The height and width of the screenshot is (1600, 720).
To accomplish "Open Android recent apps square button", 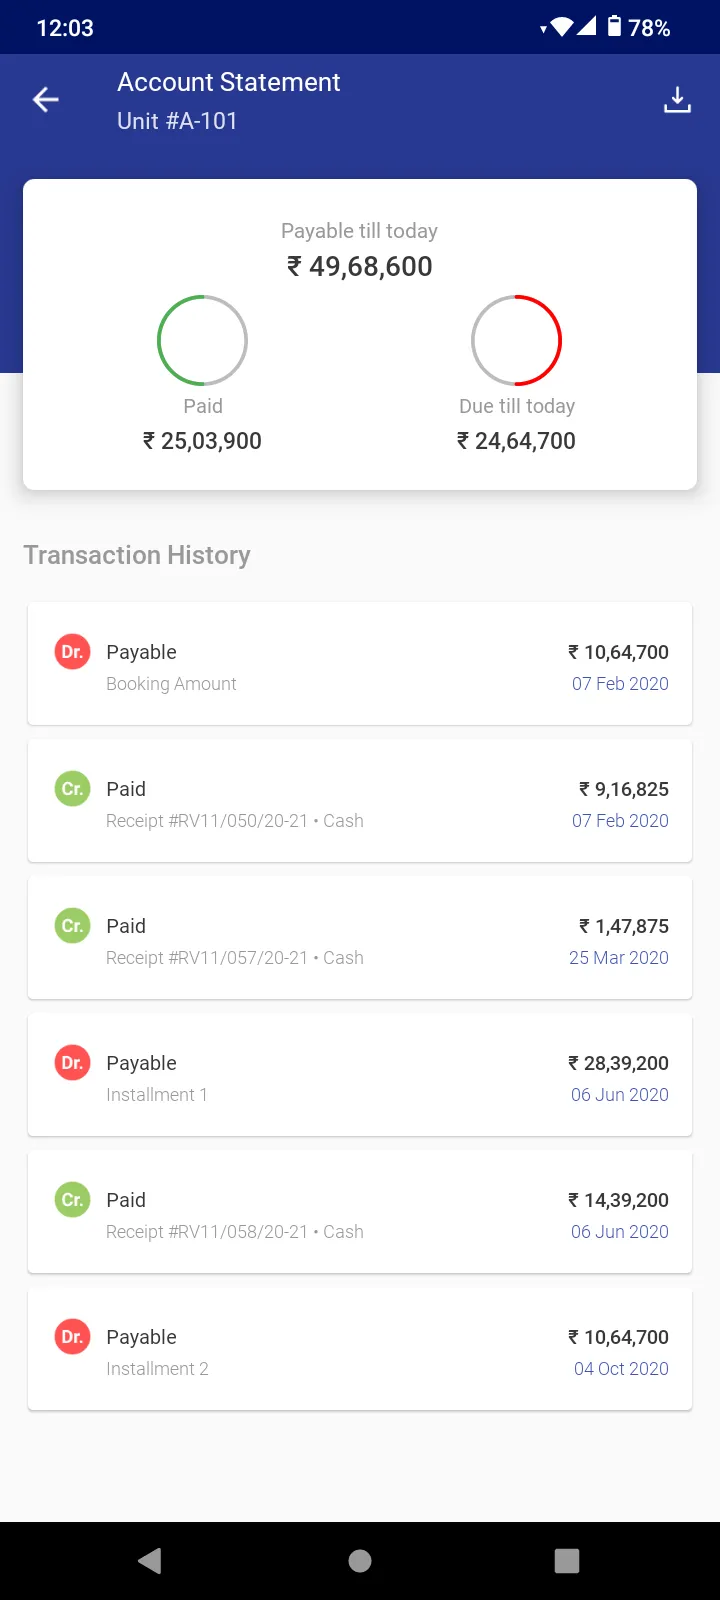I will pos(567,1561).
